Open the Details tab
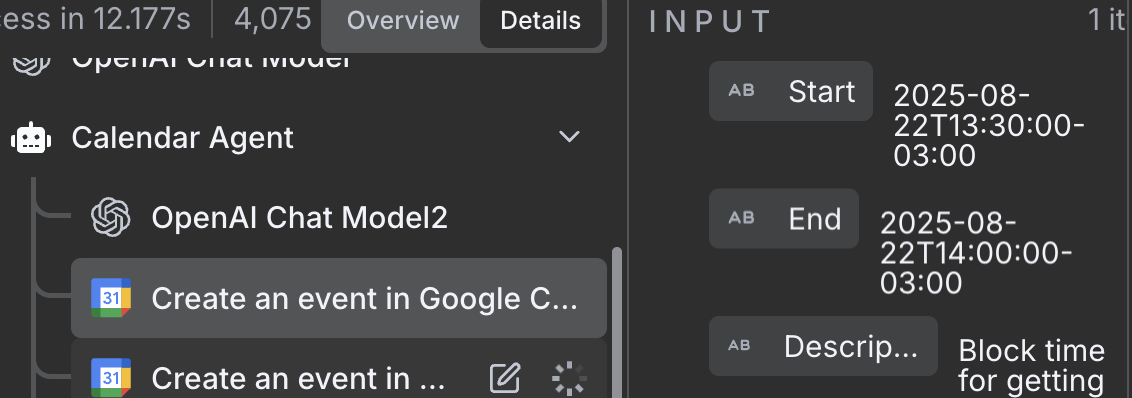The image size is (1132, 398). pyautogui.click(x=541, y=21)
